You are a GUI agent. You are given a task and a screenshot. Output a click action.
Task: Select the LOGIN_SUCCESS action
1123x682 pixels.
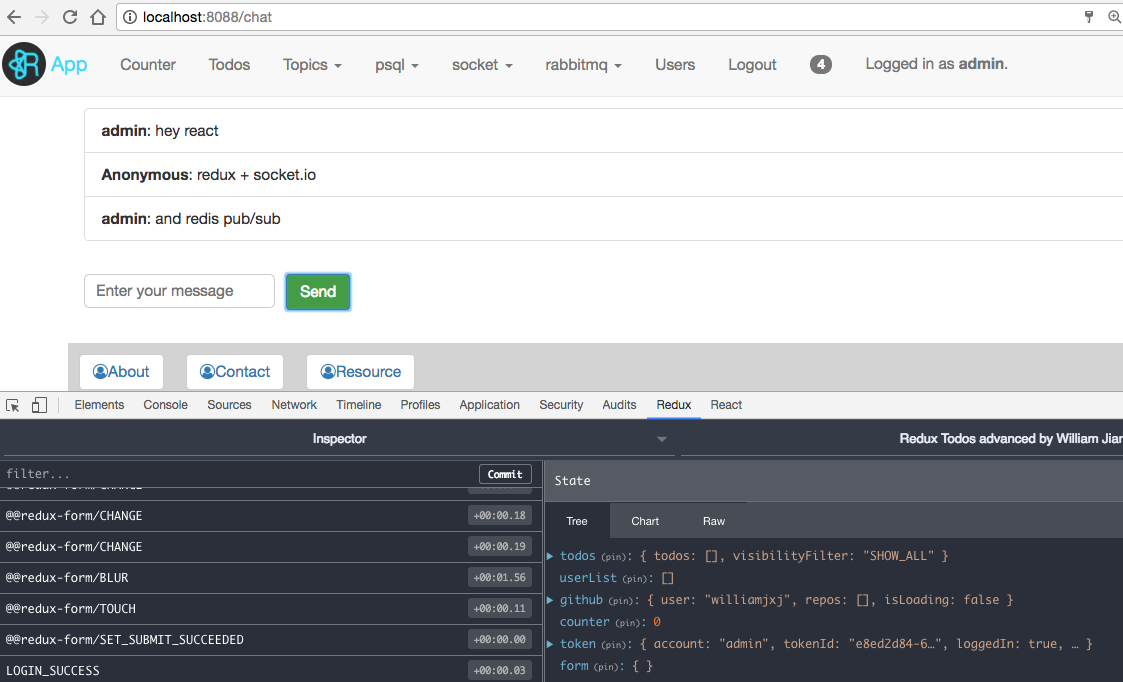(x=271, y=670)
